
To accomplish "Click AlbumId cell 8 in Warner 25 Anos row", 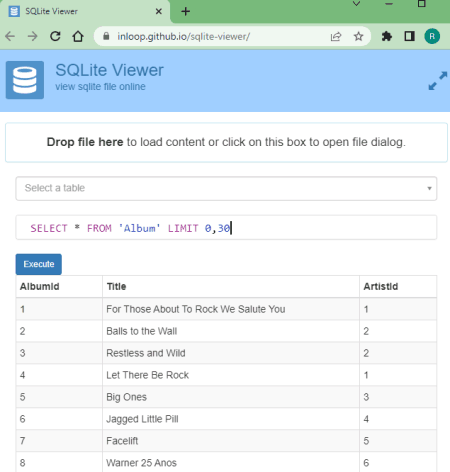I will 59,462.
